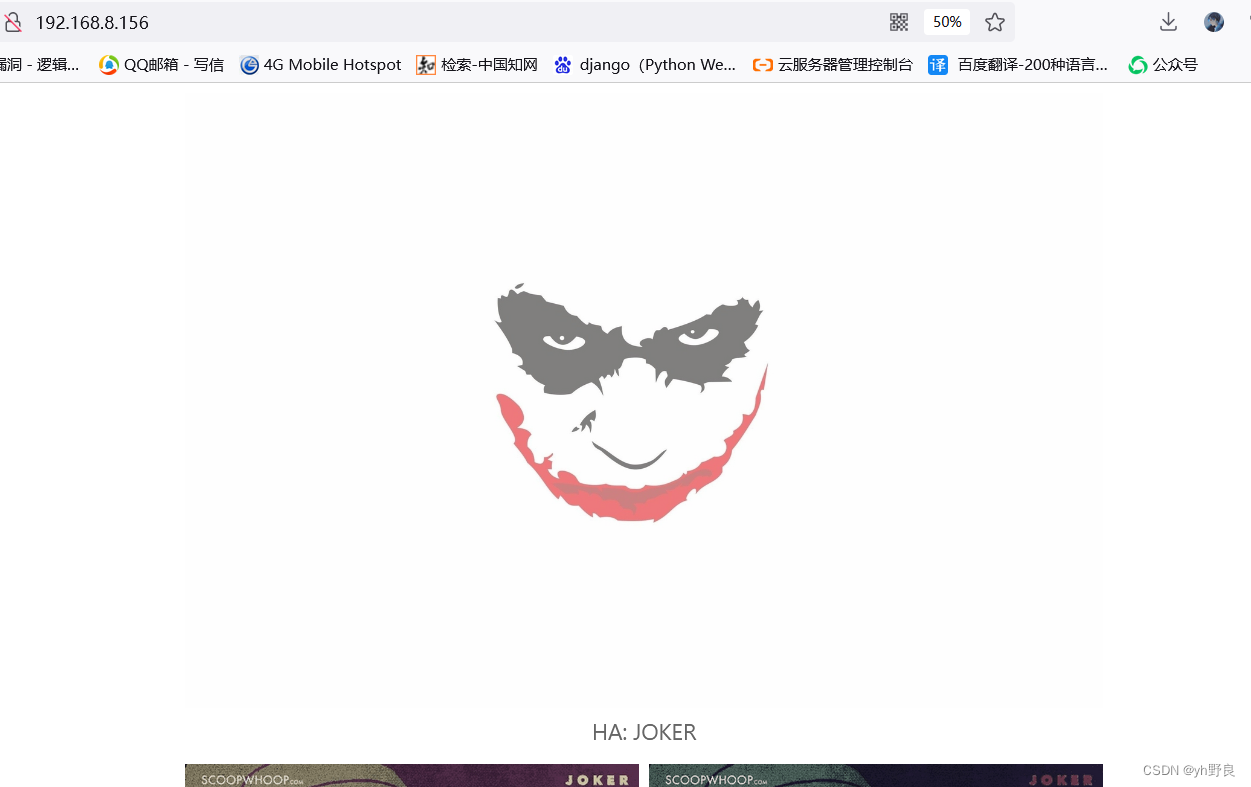Click the 中国知网 bookmark favicon
The image size is (1251, 787).
[426, 65]
